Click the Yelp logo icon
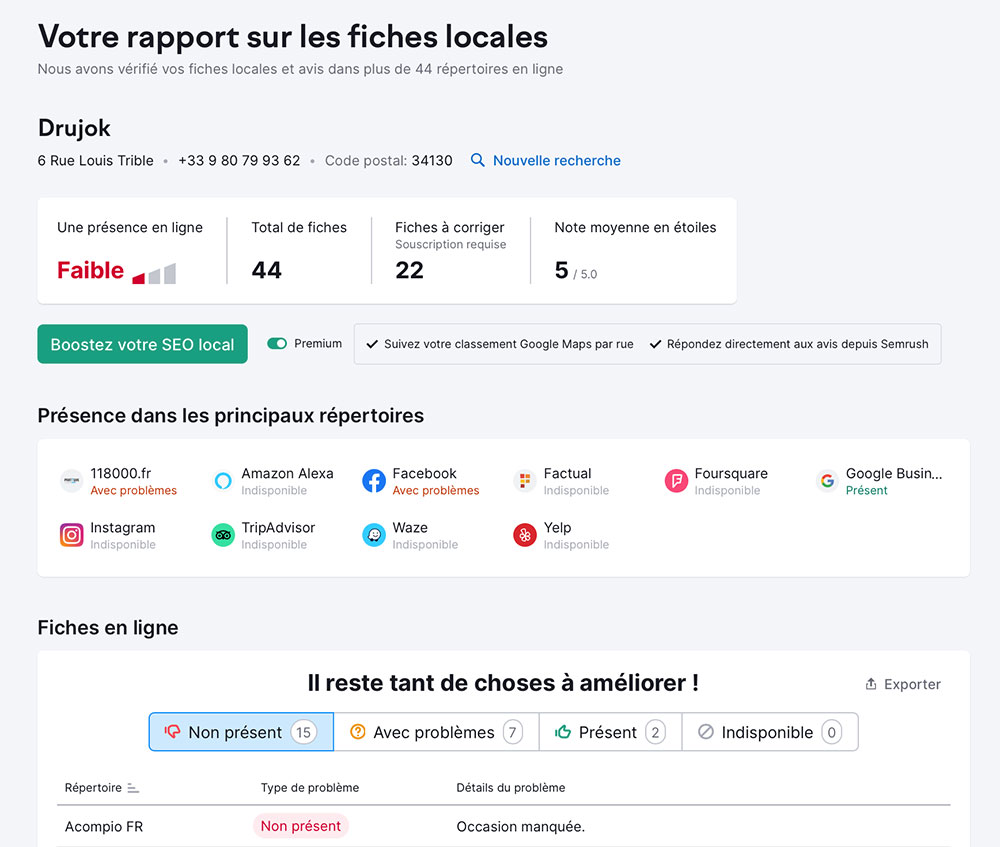The width and height of the screenshot is (1000, 847). click(x=525, y=535)
